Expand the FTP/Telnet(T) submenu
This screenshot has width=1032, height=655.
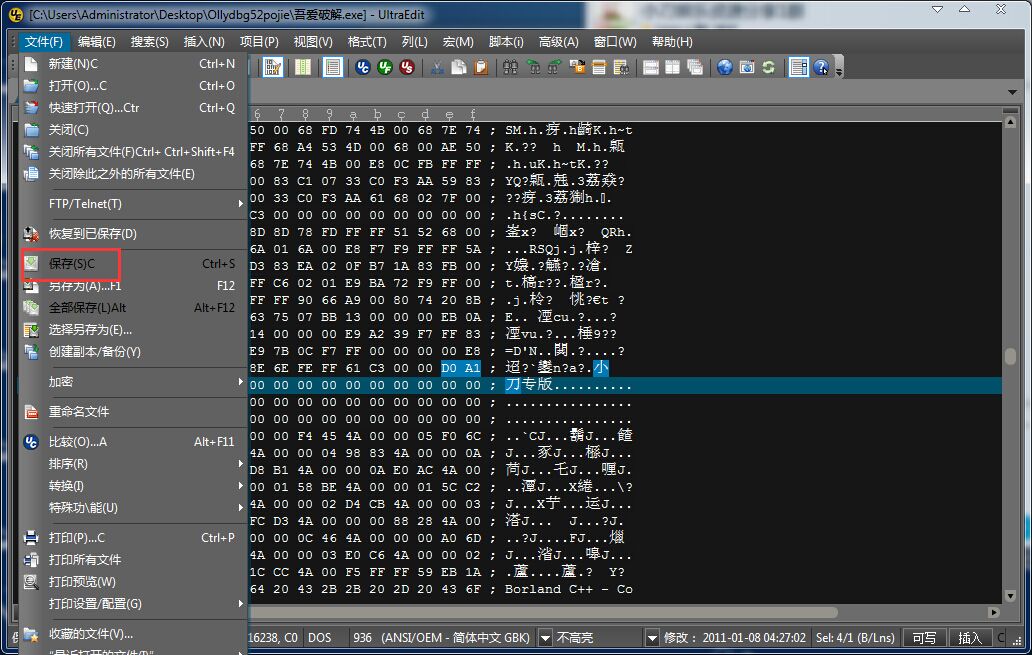point(132,204)
